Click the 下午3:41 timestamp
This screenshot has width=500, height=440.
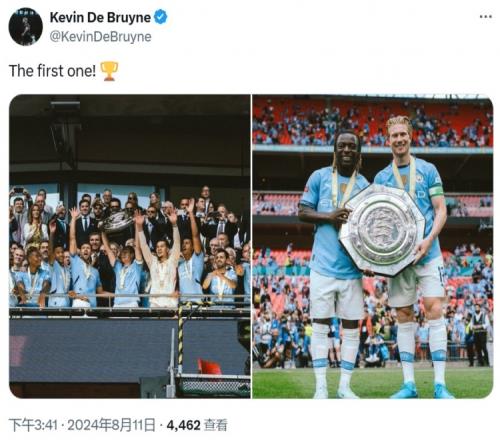coord(33,425)
